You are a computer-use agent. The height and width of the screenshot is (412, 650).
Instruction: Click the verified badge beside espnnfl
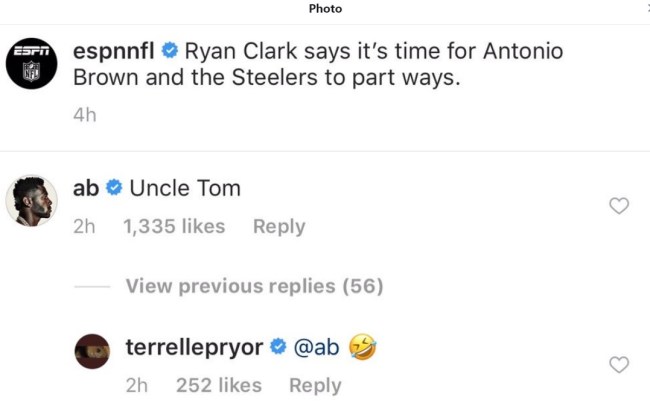click(x=170, y=49)
